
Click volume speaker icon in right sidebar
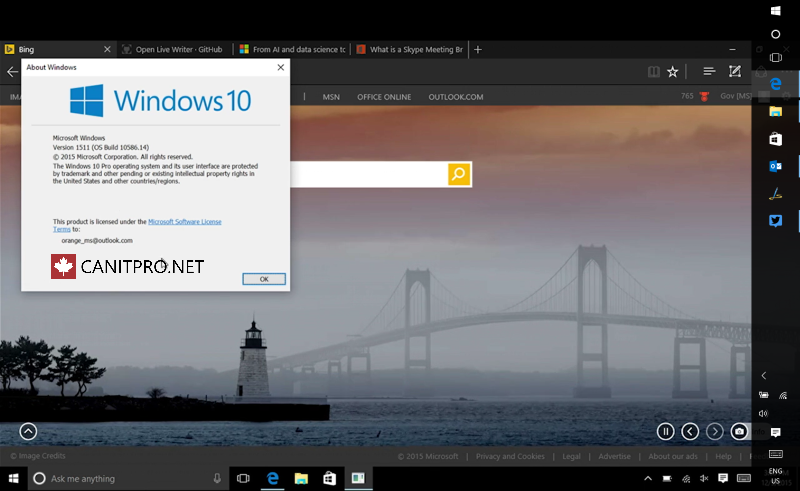tap(763, 413)
